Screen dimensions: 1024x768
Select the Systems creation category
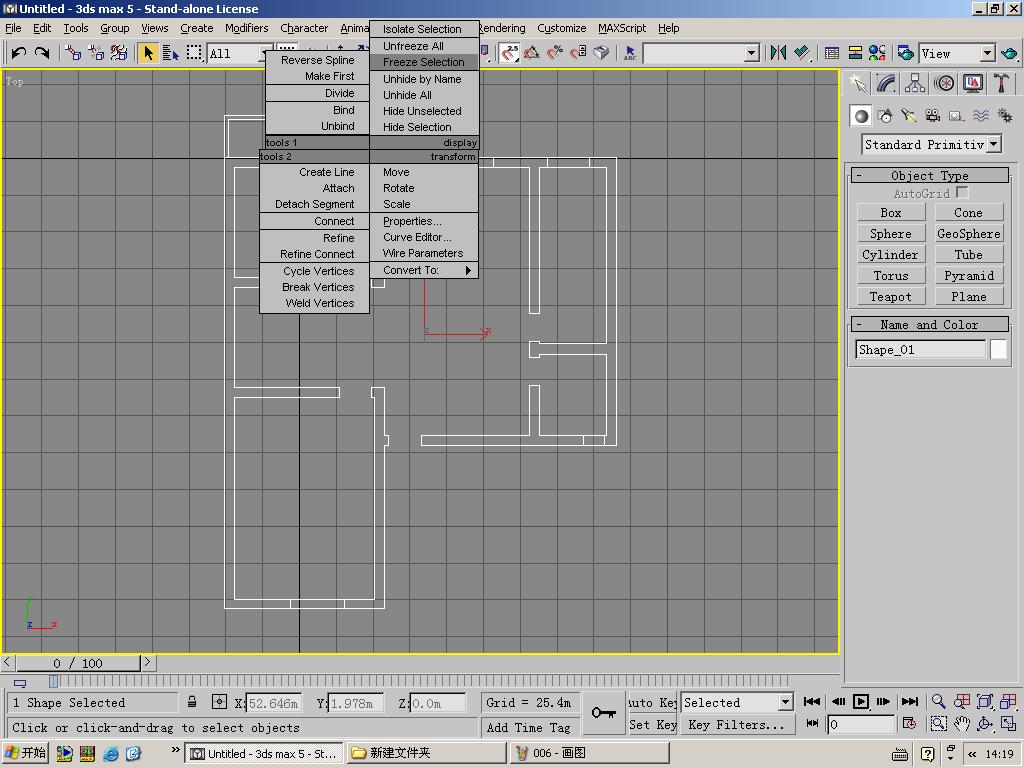pyautogui.click(x=1004, y=116)
